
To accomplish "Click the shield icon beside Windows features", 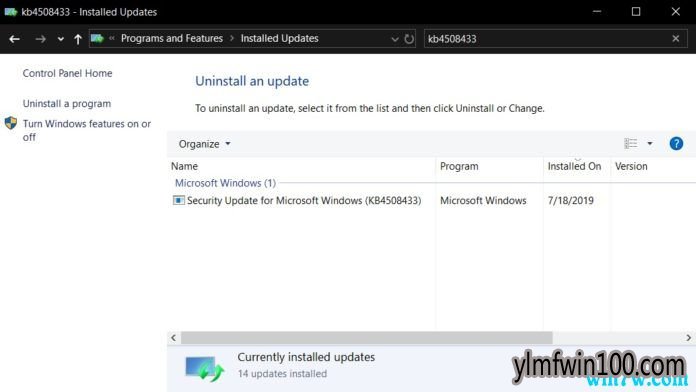I will (x=11, y=123).
